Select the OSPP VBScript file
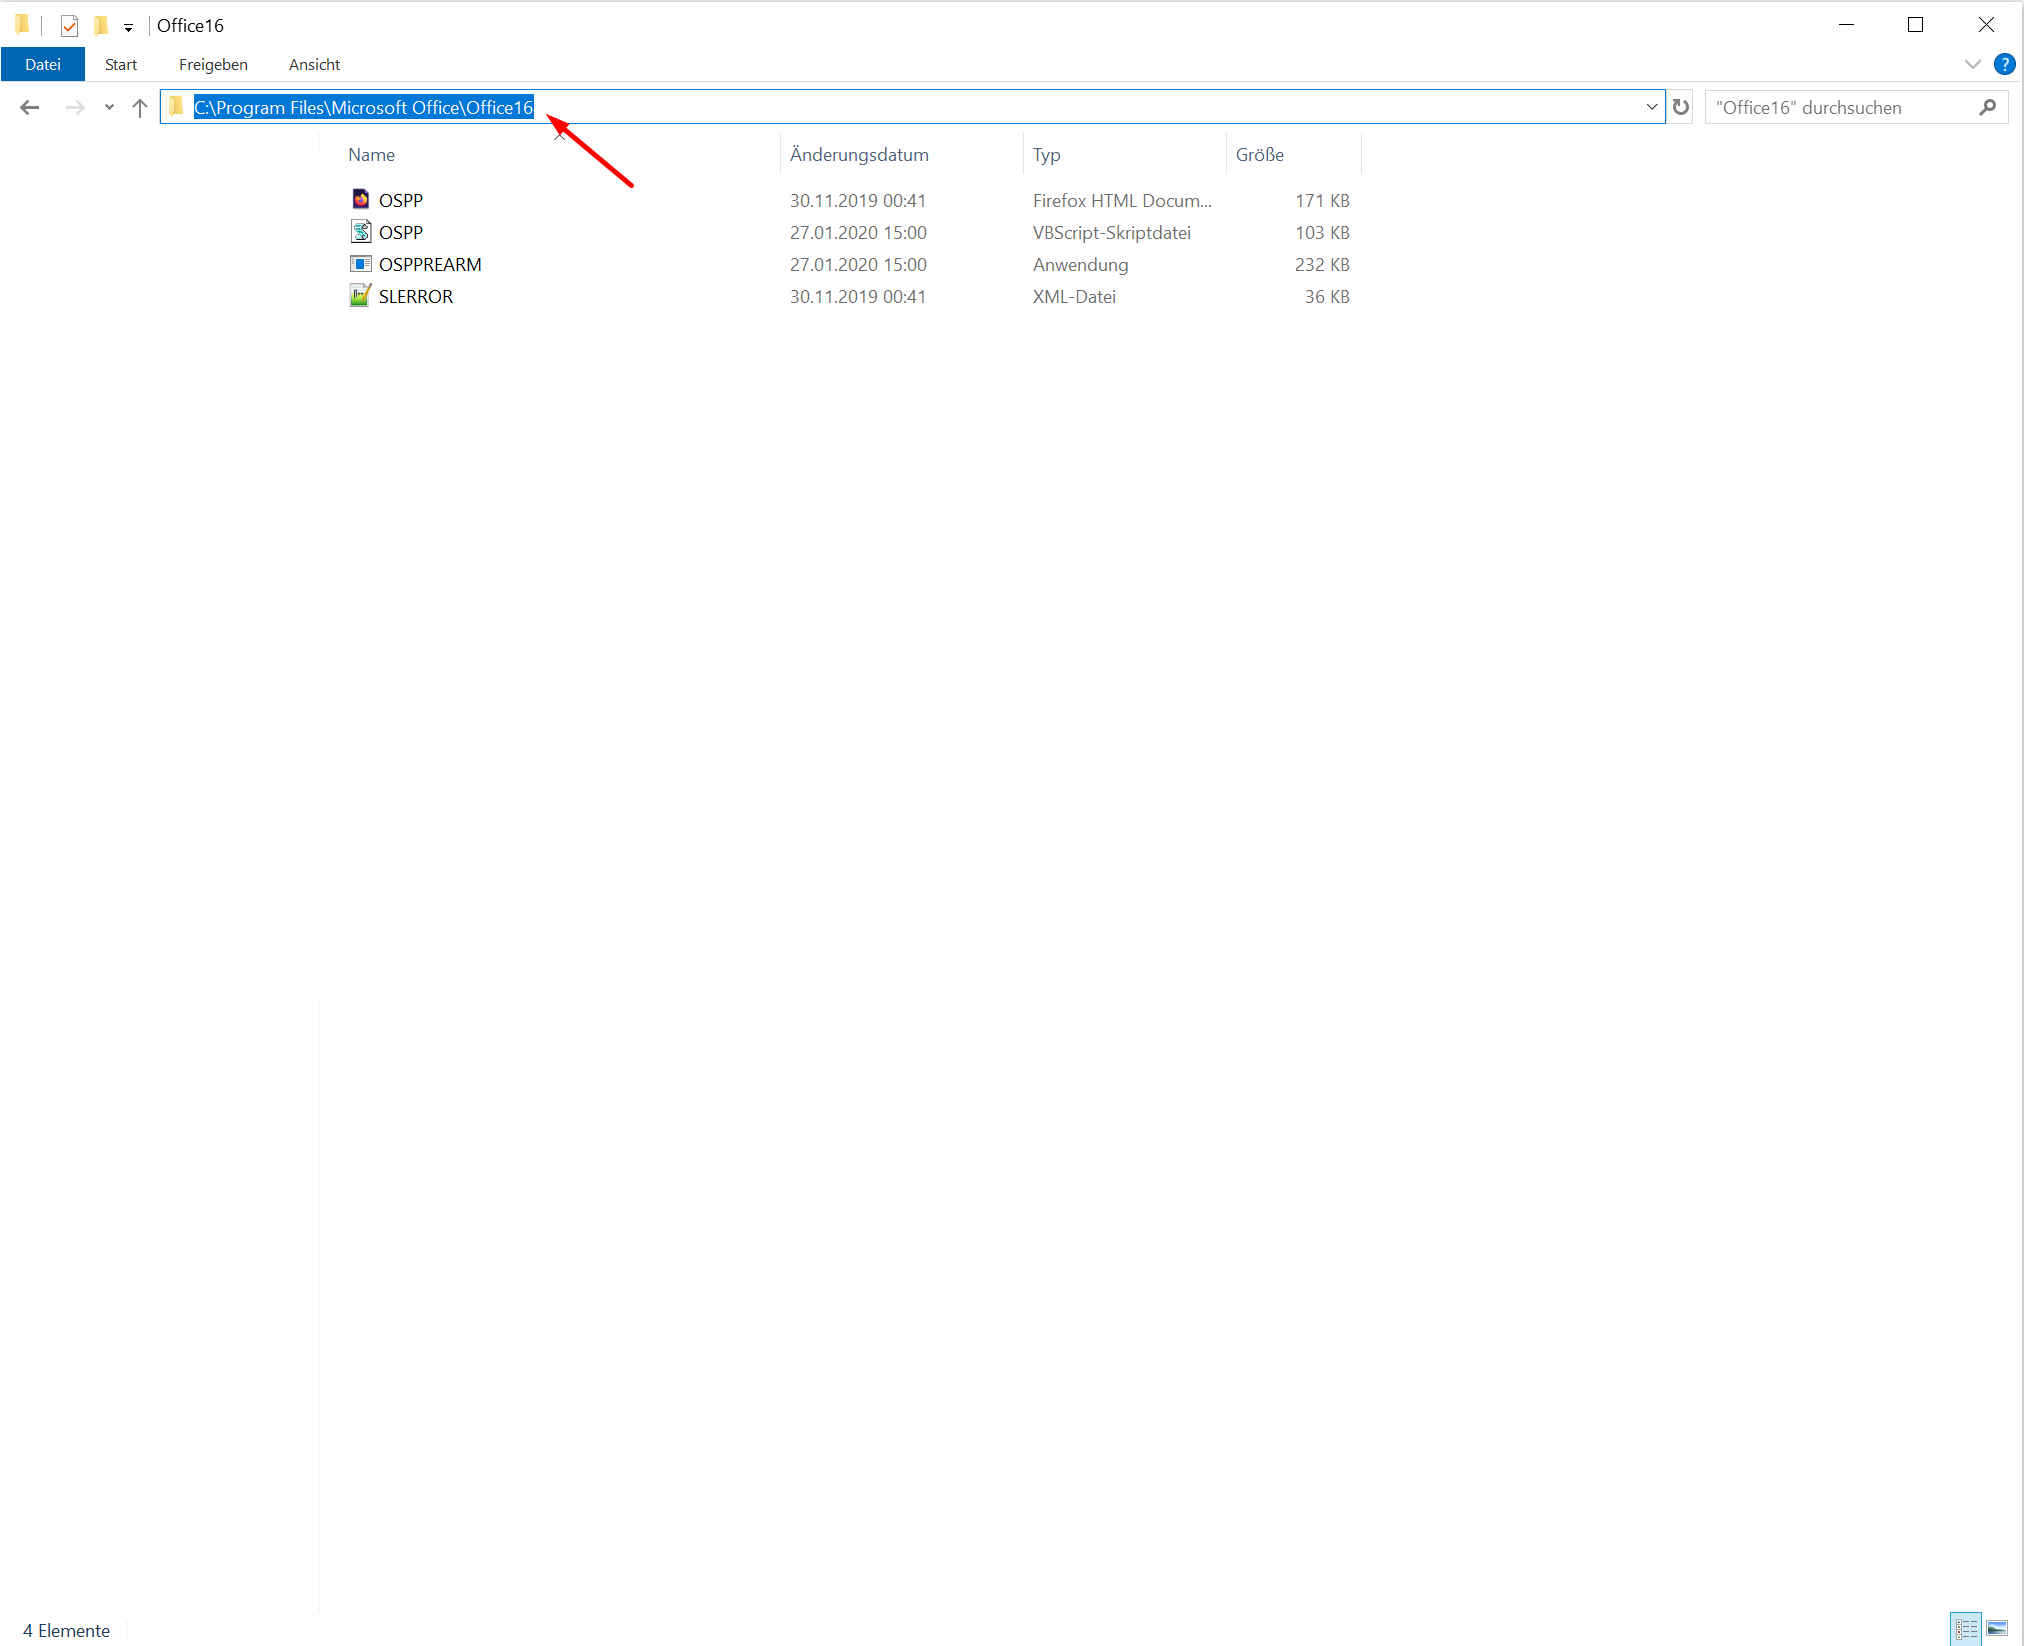2024x1646 pixels. point(401,232)
